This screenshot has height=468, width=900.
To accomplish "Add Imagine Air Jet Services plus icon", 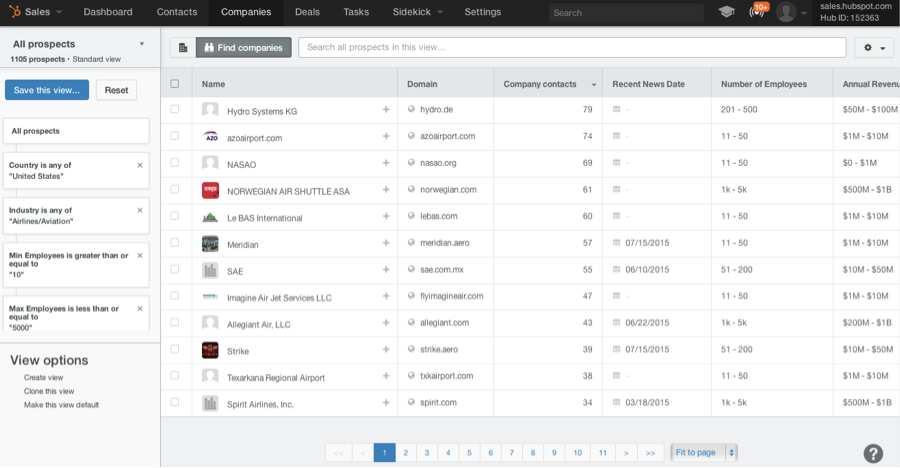I will (x=386, y=296).
